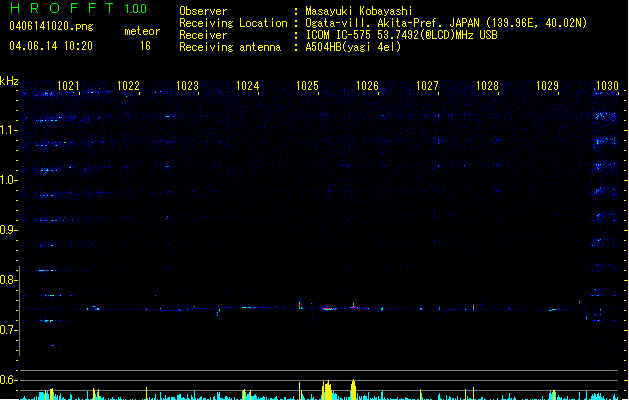
Task: Click the Receiving antenna label
Action: point(230,47)
